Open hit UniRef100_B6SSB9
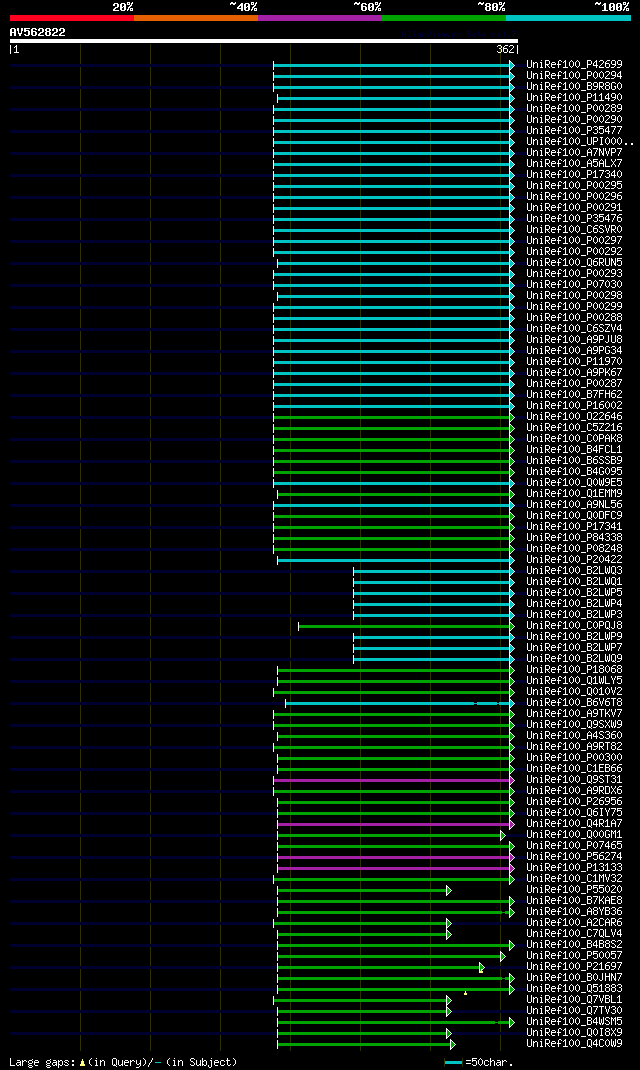 [x=574, y=461]
